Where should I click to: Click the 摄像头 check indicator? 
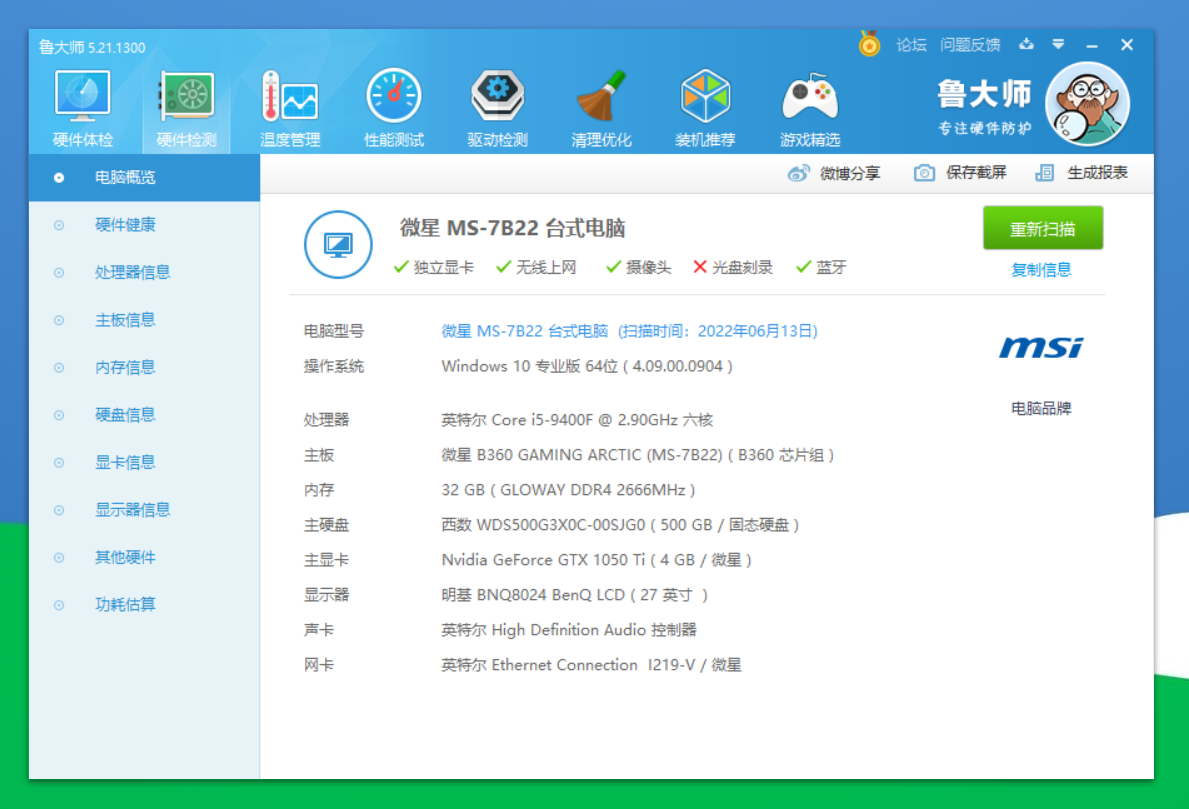coord(638,268)
